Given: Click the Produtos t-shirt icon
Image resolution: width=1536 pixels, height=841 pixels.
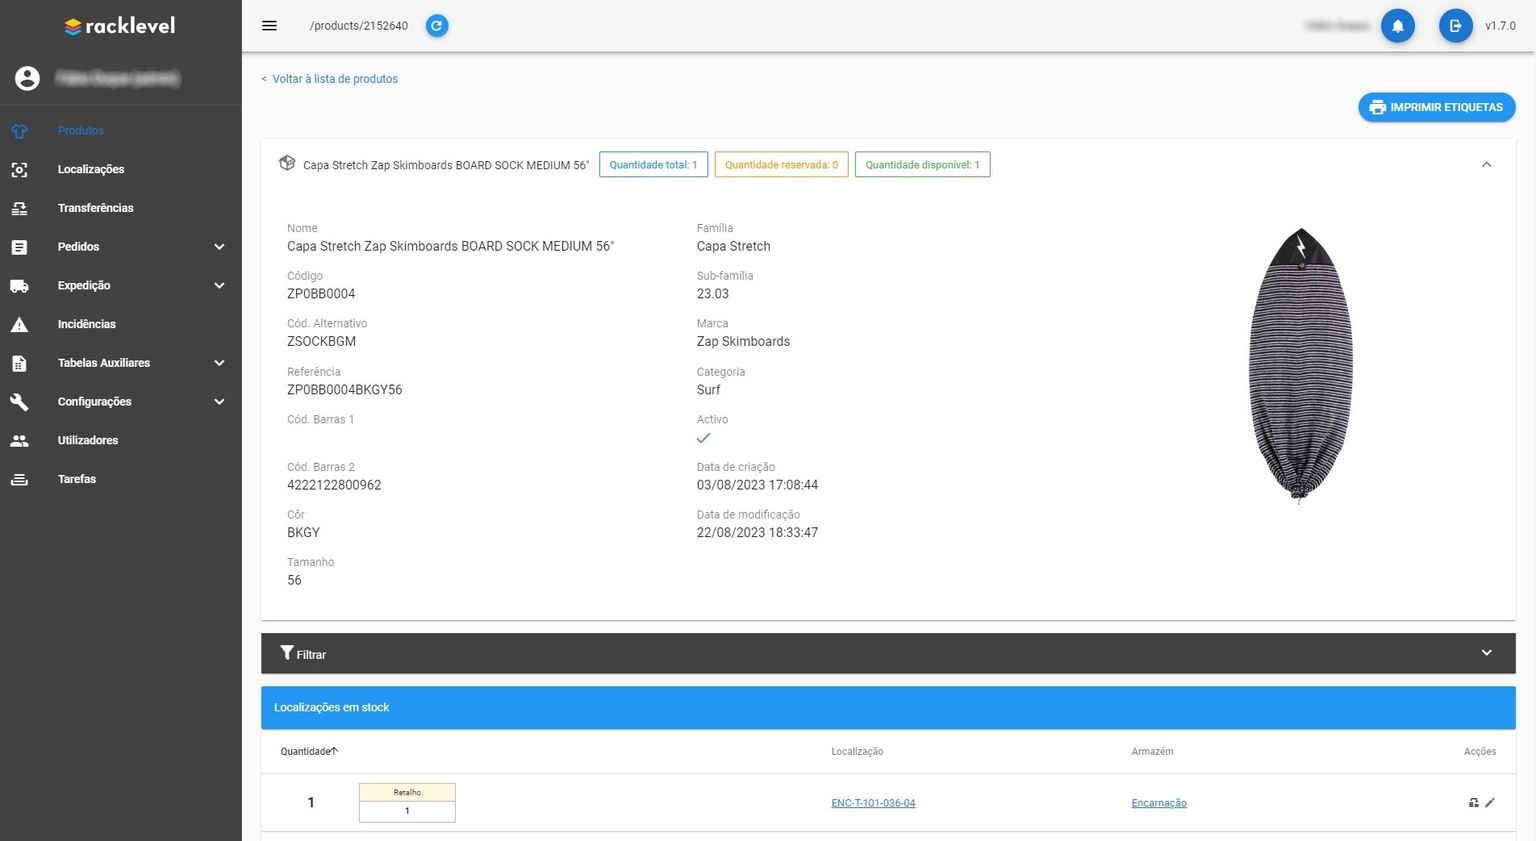Looking at the screenshot, I should point(19,131).
